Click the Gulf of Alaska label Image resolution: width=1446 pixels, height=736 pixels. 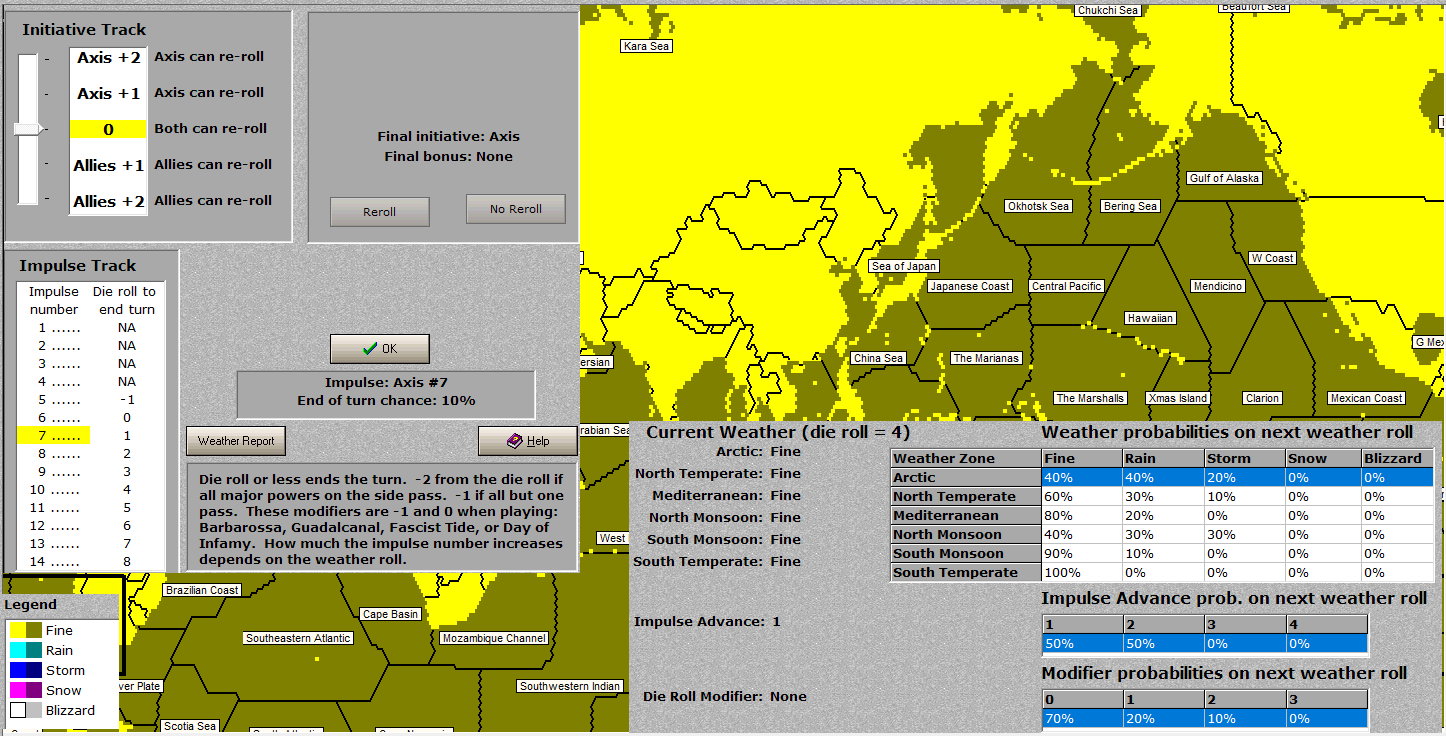point(1224,178)
